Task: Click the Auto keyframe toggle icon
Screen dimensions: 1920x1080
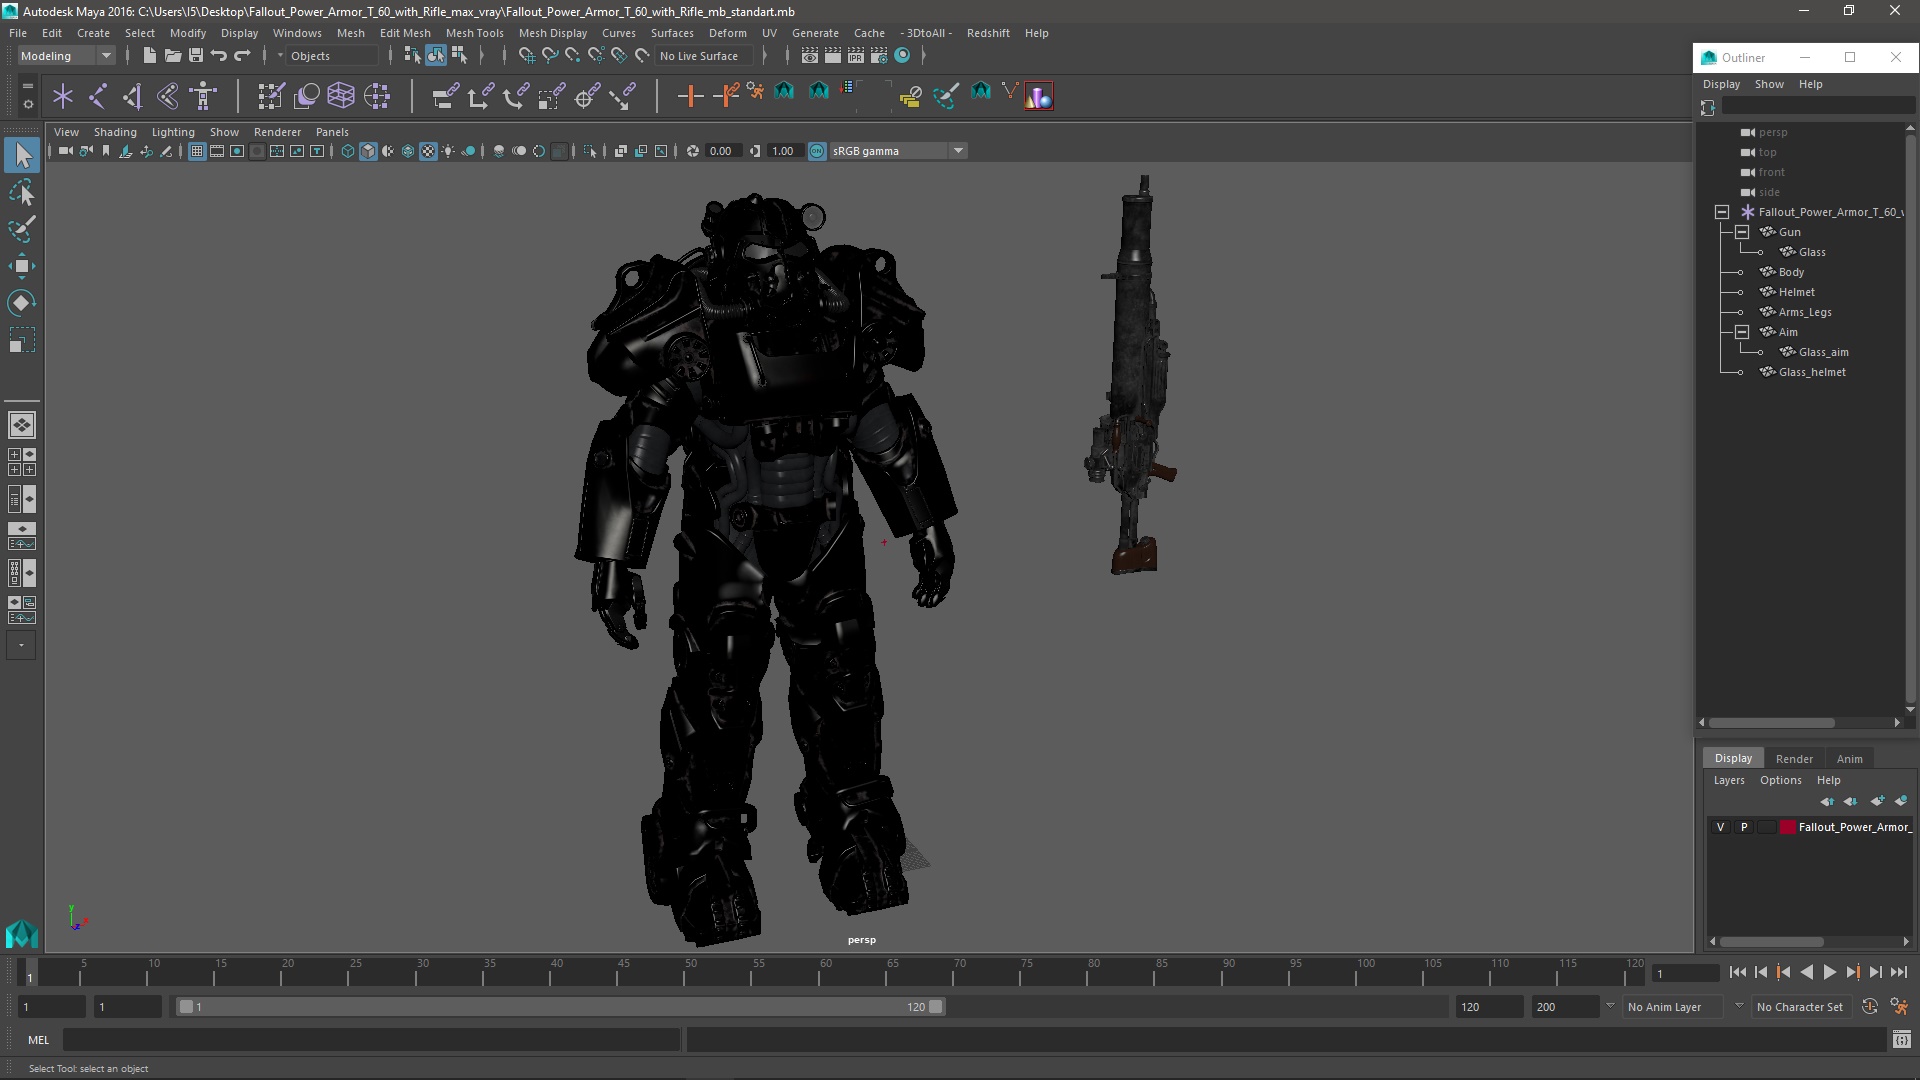Action: (1870, 1007)
